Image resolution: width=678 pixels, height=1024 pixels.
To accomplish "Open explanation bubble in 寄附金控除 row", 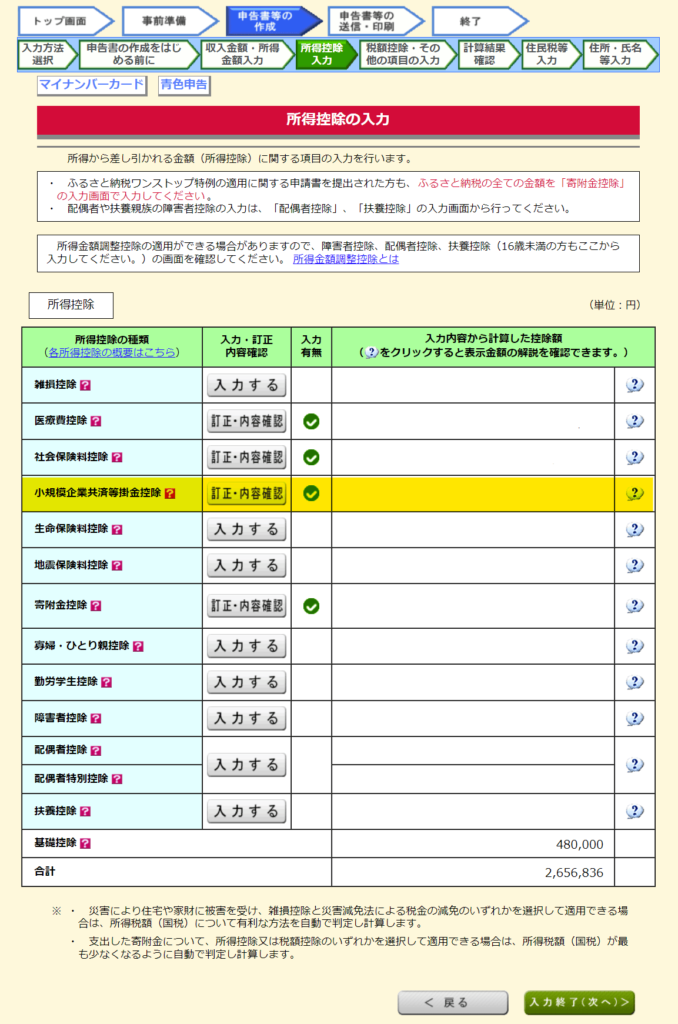I will pyautogui.click(x=634, y=605).
